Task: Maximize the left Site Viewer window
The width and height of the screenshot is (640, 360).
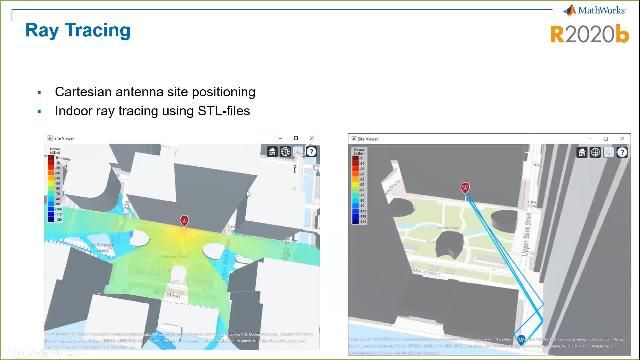Action: coord(296,138)
